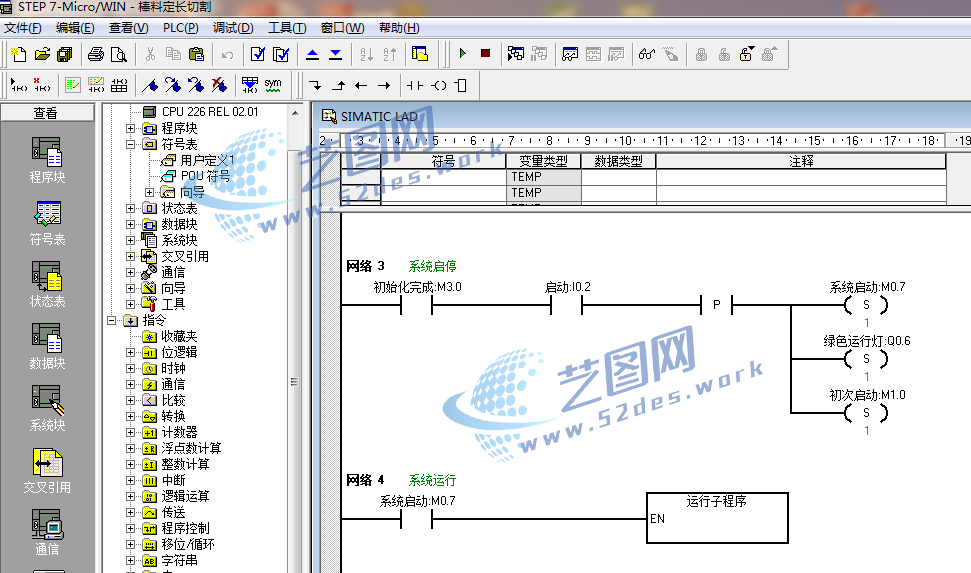
Task: Click the 运行子程序 subroutine box
Action: click(717, 518)
